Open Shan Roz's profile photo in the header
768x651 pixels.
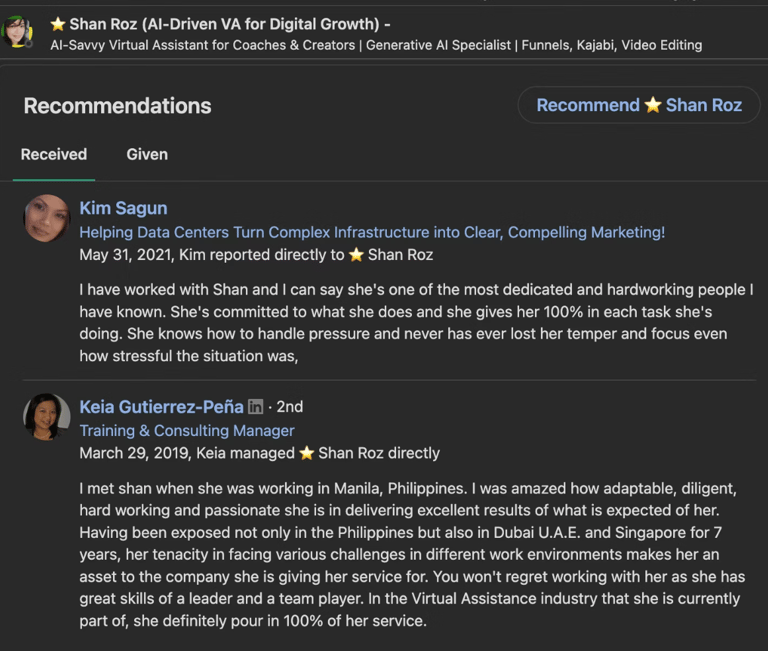click(x=20, y=32)
